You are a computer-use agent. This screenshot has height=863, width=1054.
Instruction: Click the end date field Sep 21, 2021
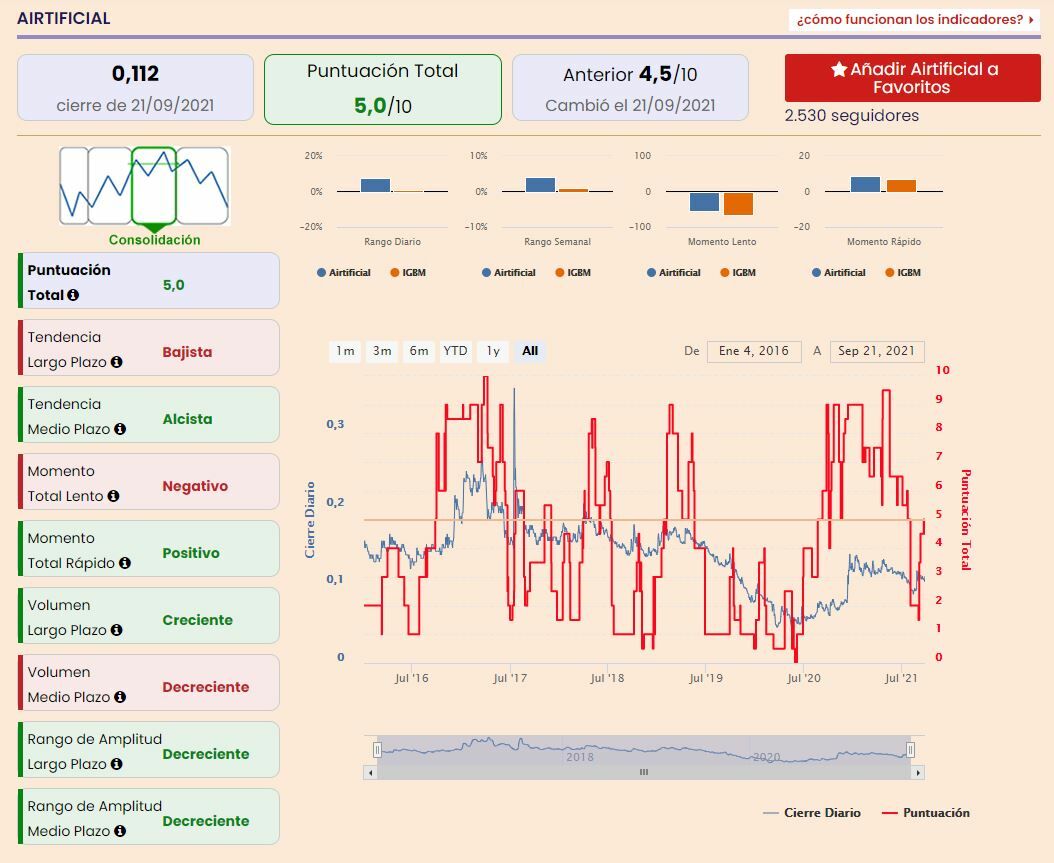coord(877,352)
